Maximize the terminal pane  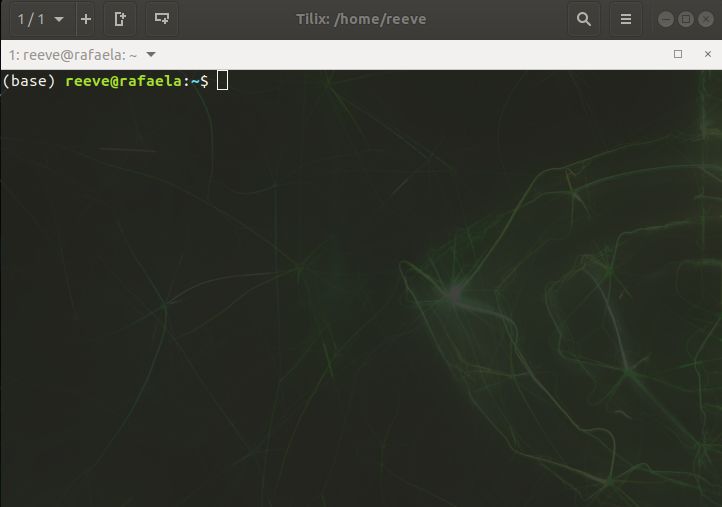pyautogui.click(x=678, y=54)
